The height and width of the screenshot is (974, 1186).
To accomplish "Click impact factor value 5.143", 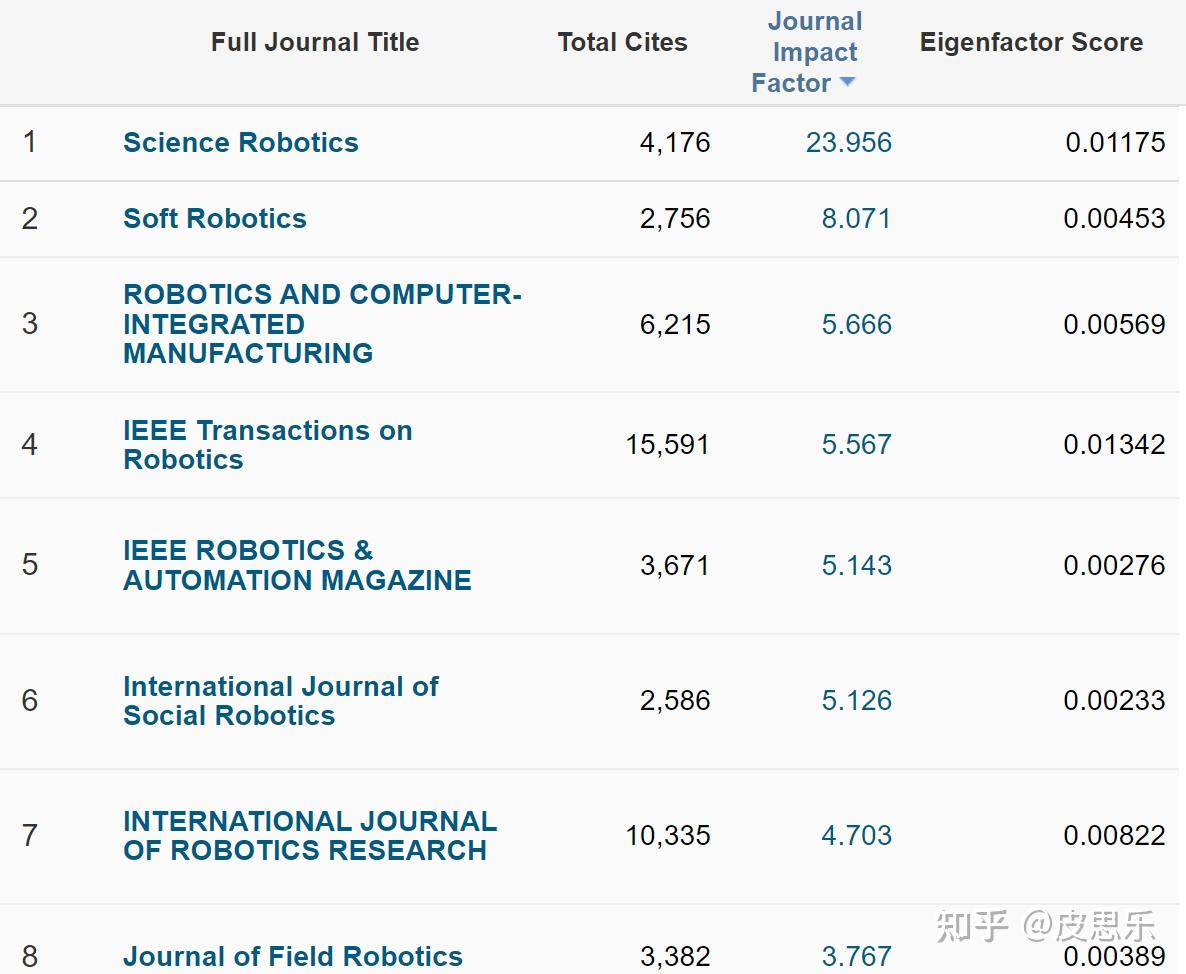I will coord(856,565).
